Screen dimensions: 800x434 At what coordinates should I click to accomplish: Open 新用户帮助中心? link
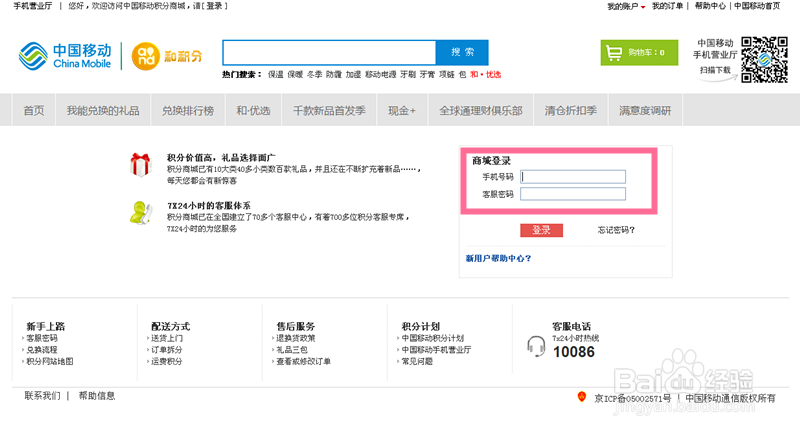498,258
